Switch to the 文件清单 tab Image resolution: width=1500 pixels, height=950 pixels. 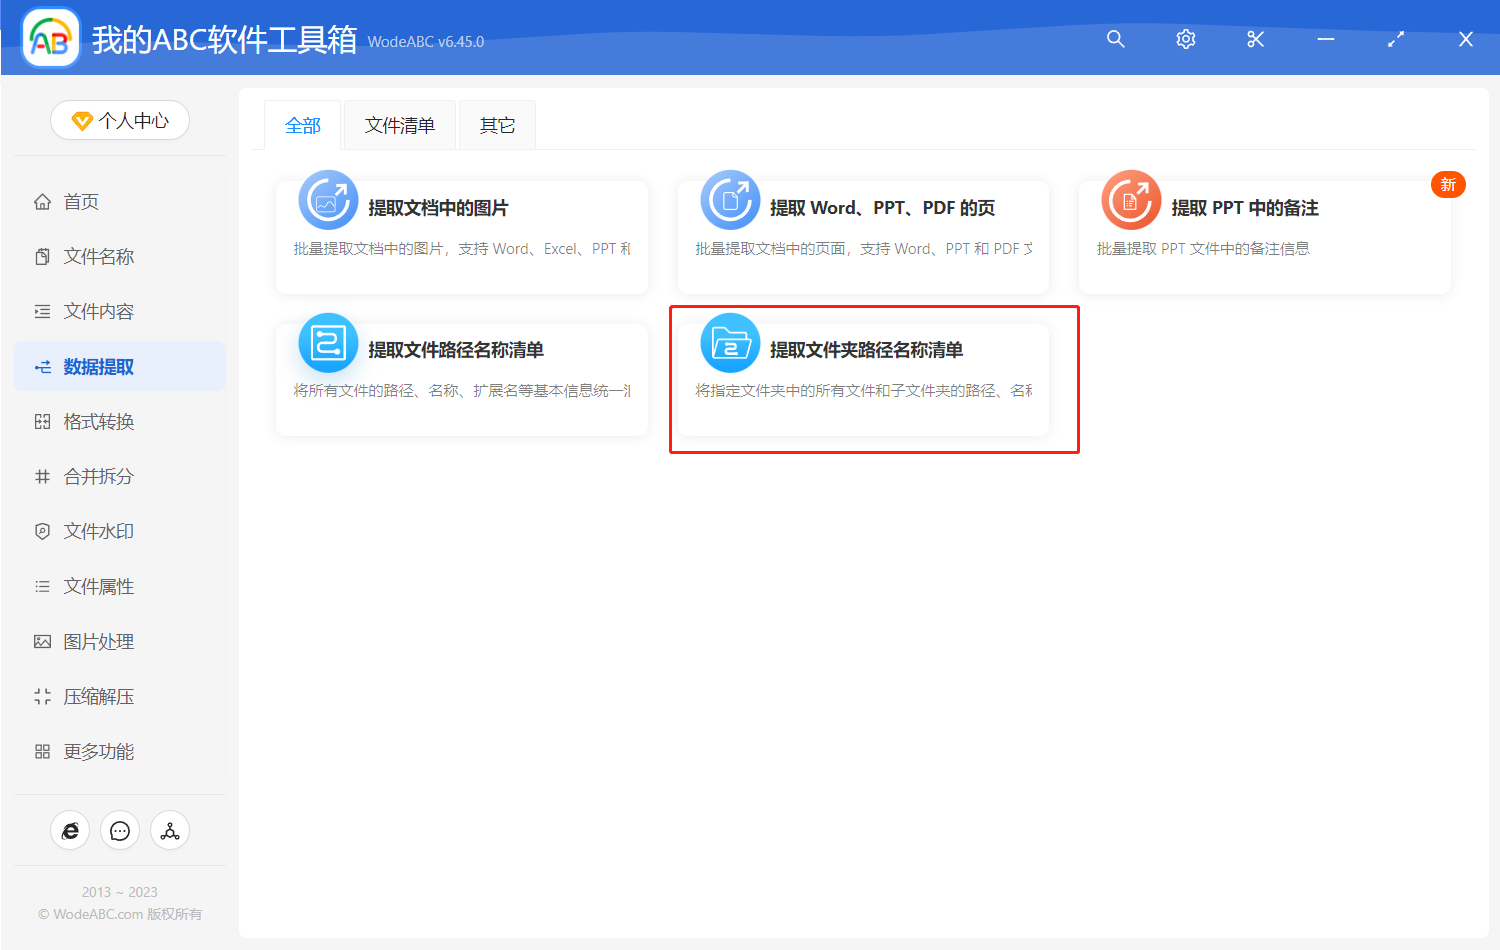399,124
